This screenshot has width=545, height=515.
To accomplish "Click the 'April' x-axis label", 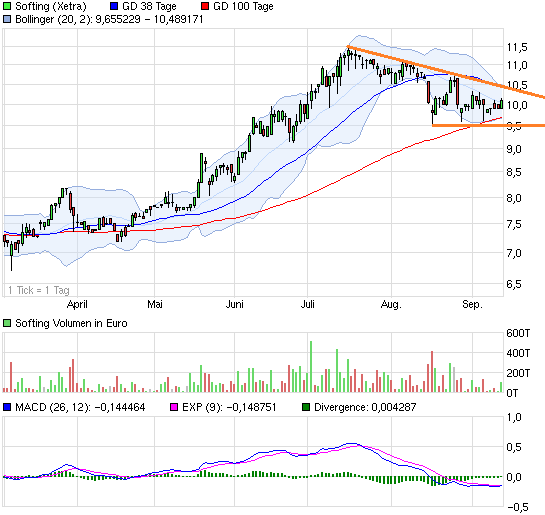I will 77,304.
